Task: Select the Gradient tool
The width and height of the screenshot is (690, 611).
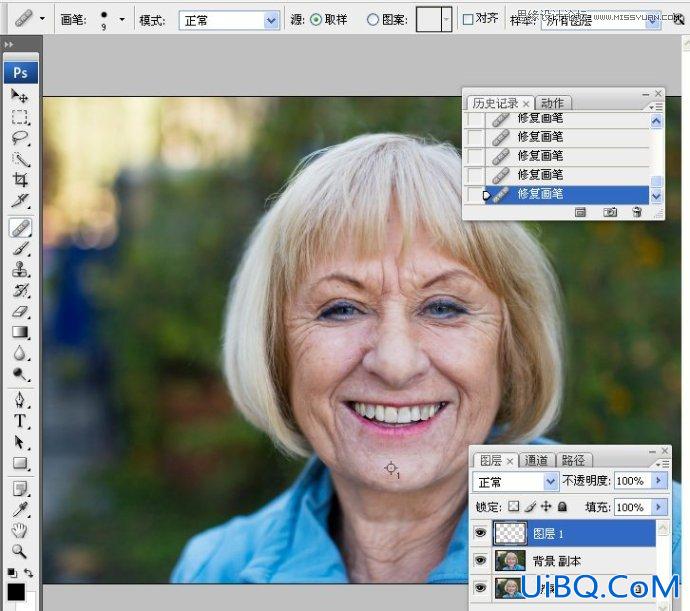Action: [x=19, y=332]
